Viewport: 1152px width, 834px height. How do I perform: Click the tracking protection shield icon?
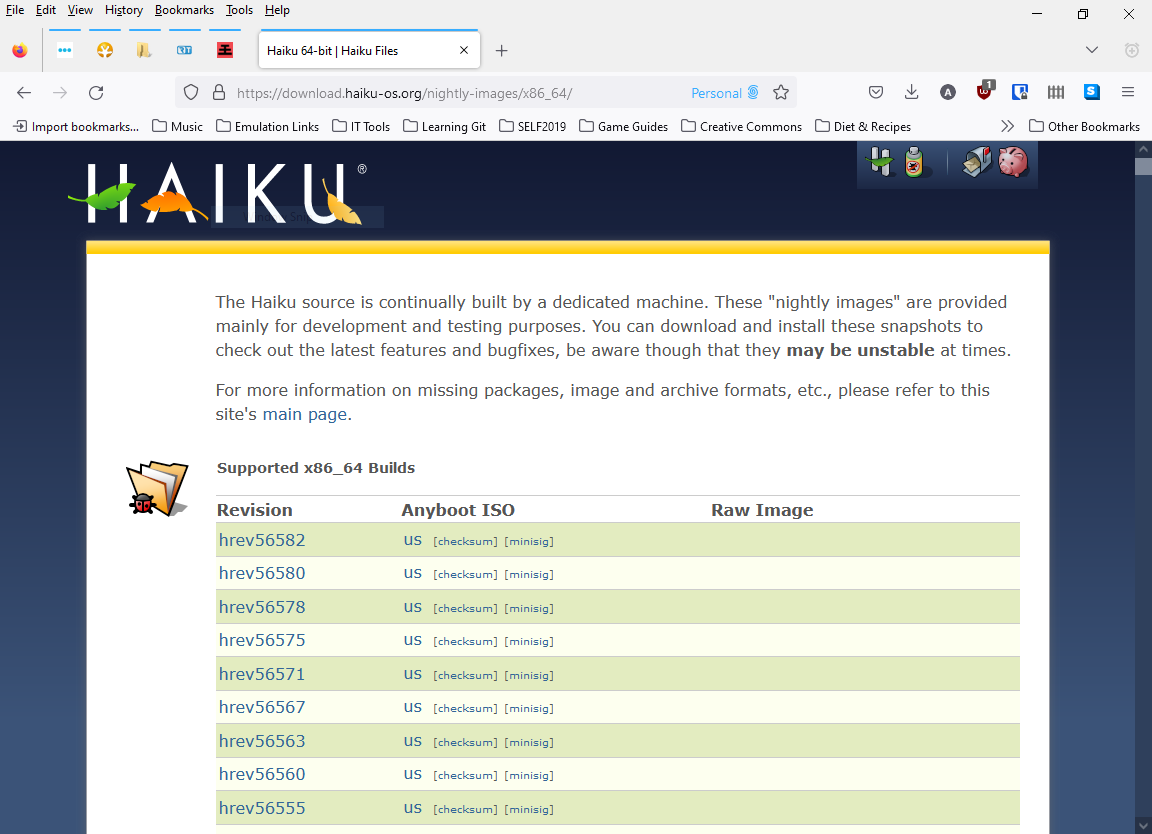pos(191,93)
